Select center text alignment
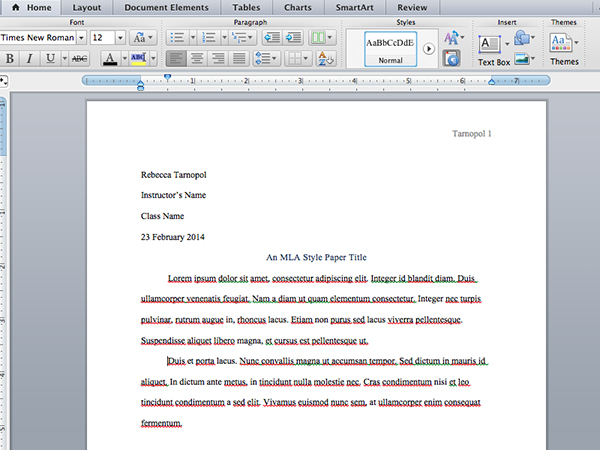 click(x=197, y=59)
